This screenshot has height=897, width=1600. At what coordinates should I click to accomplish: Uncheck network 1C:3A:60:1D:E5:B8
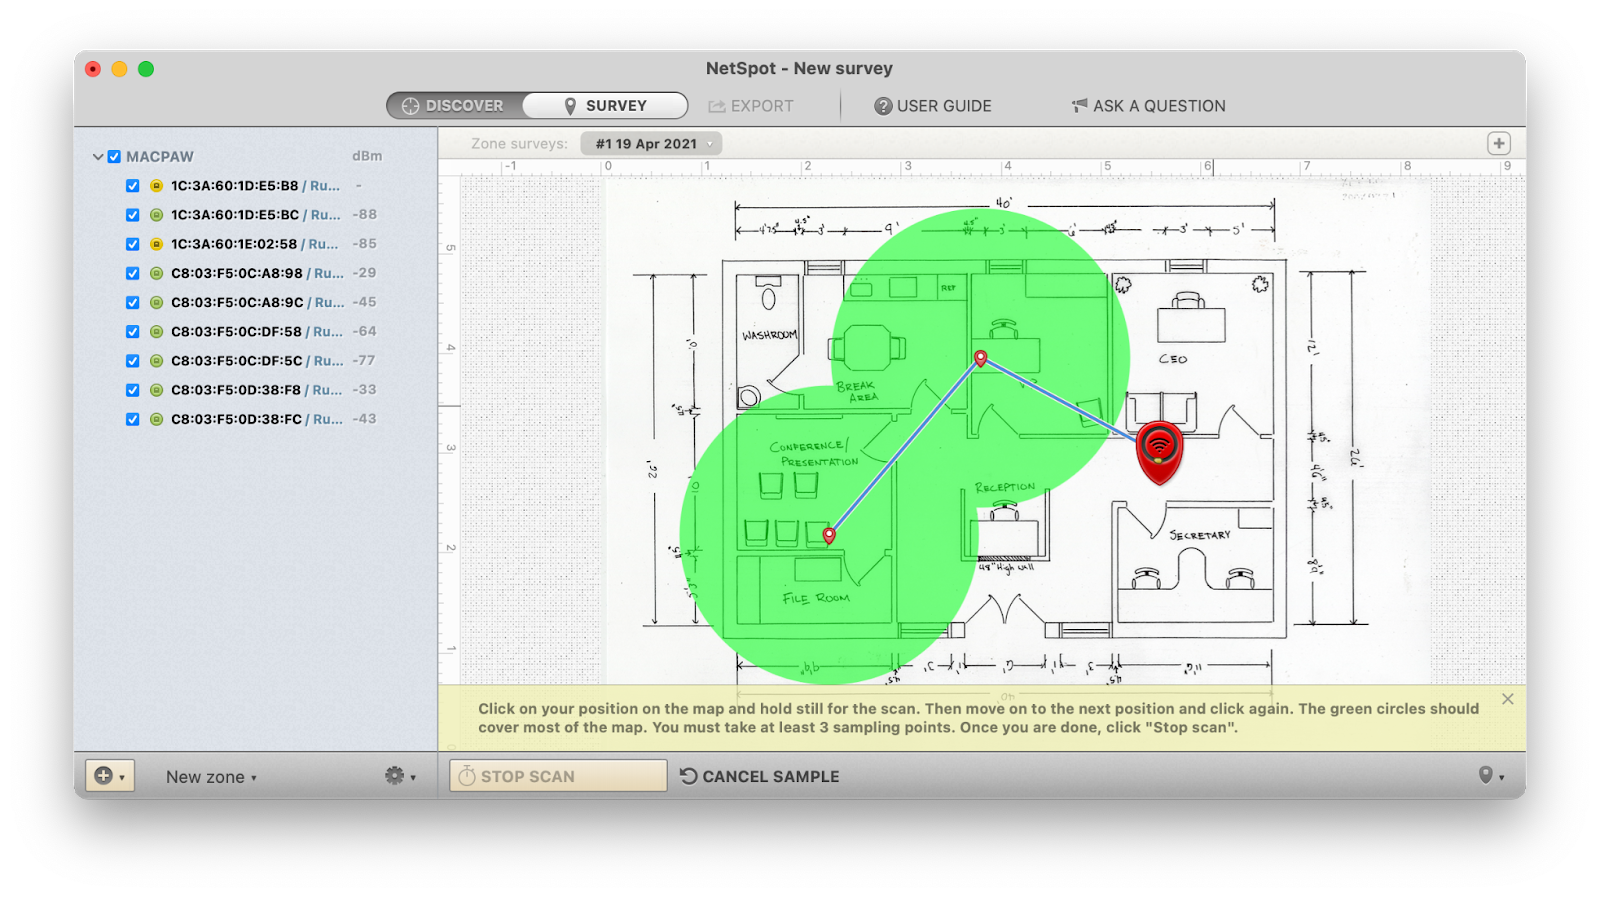(x=132, y=186)
